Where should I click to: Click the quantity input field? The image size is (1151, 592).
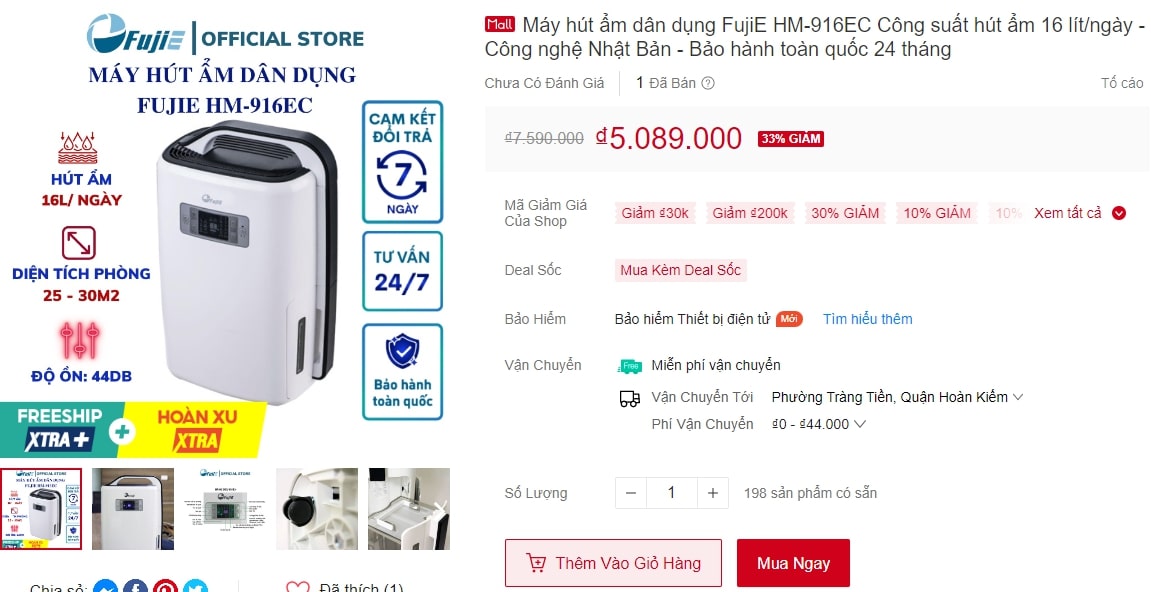(672, 493)
